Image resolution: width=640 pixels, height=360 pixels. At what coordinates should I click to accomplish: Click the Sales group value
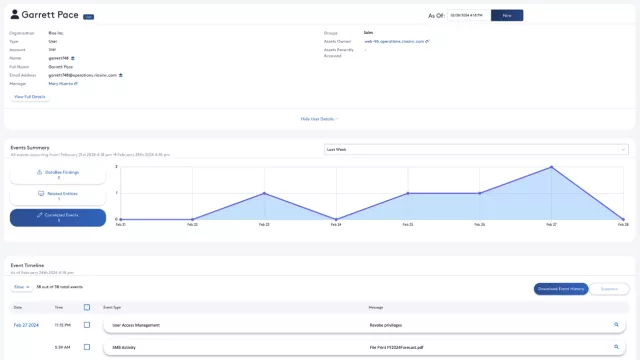(368, 33)
